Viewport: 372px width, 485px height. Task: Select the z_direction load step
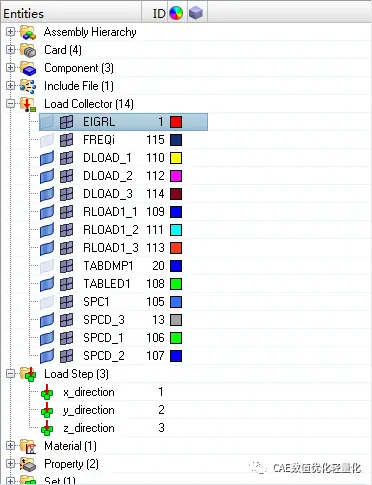(x=89, y=428)
